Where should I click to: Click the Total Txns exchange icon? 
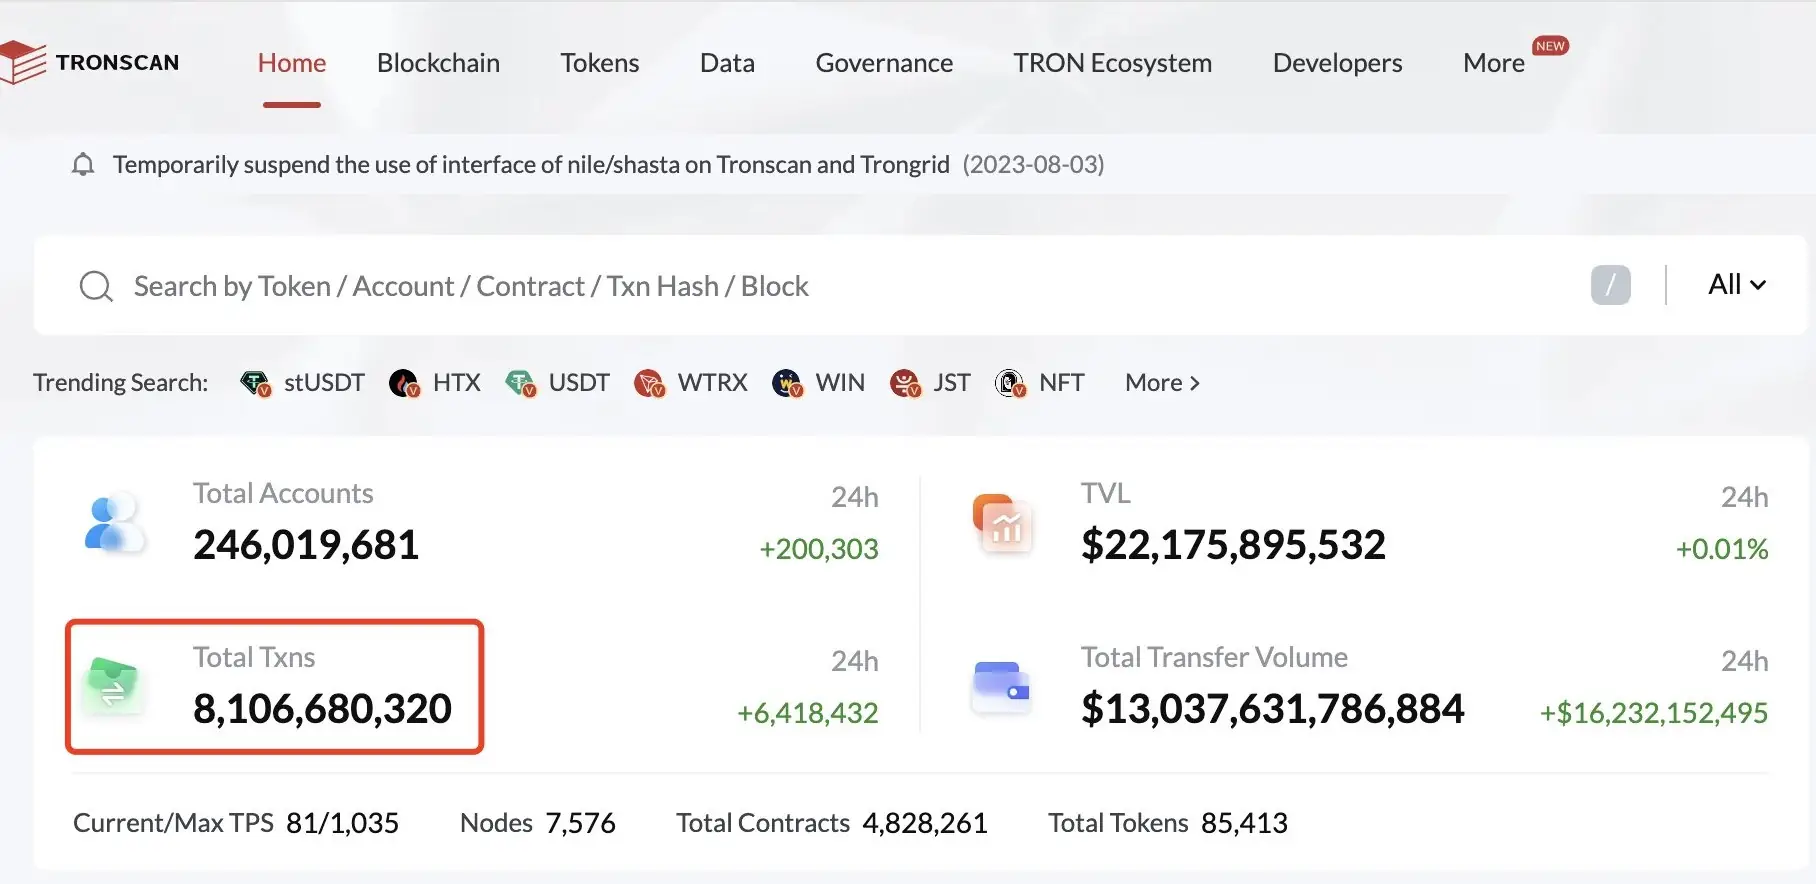tap(114, 686)
